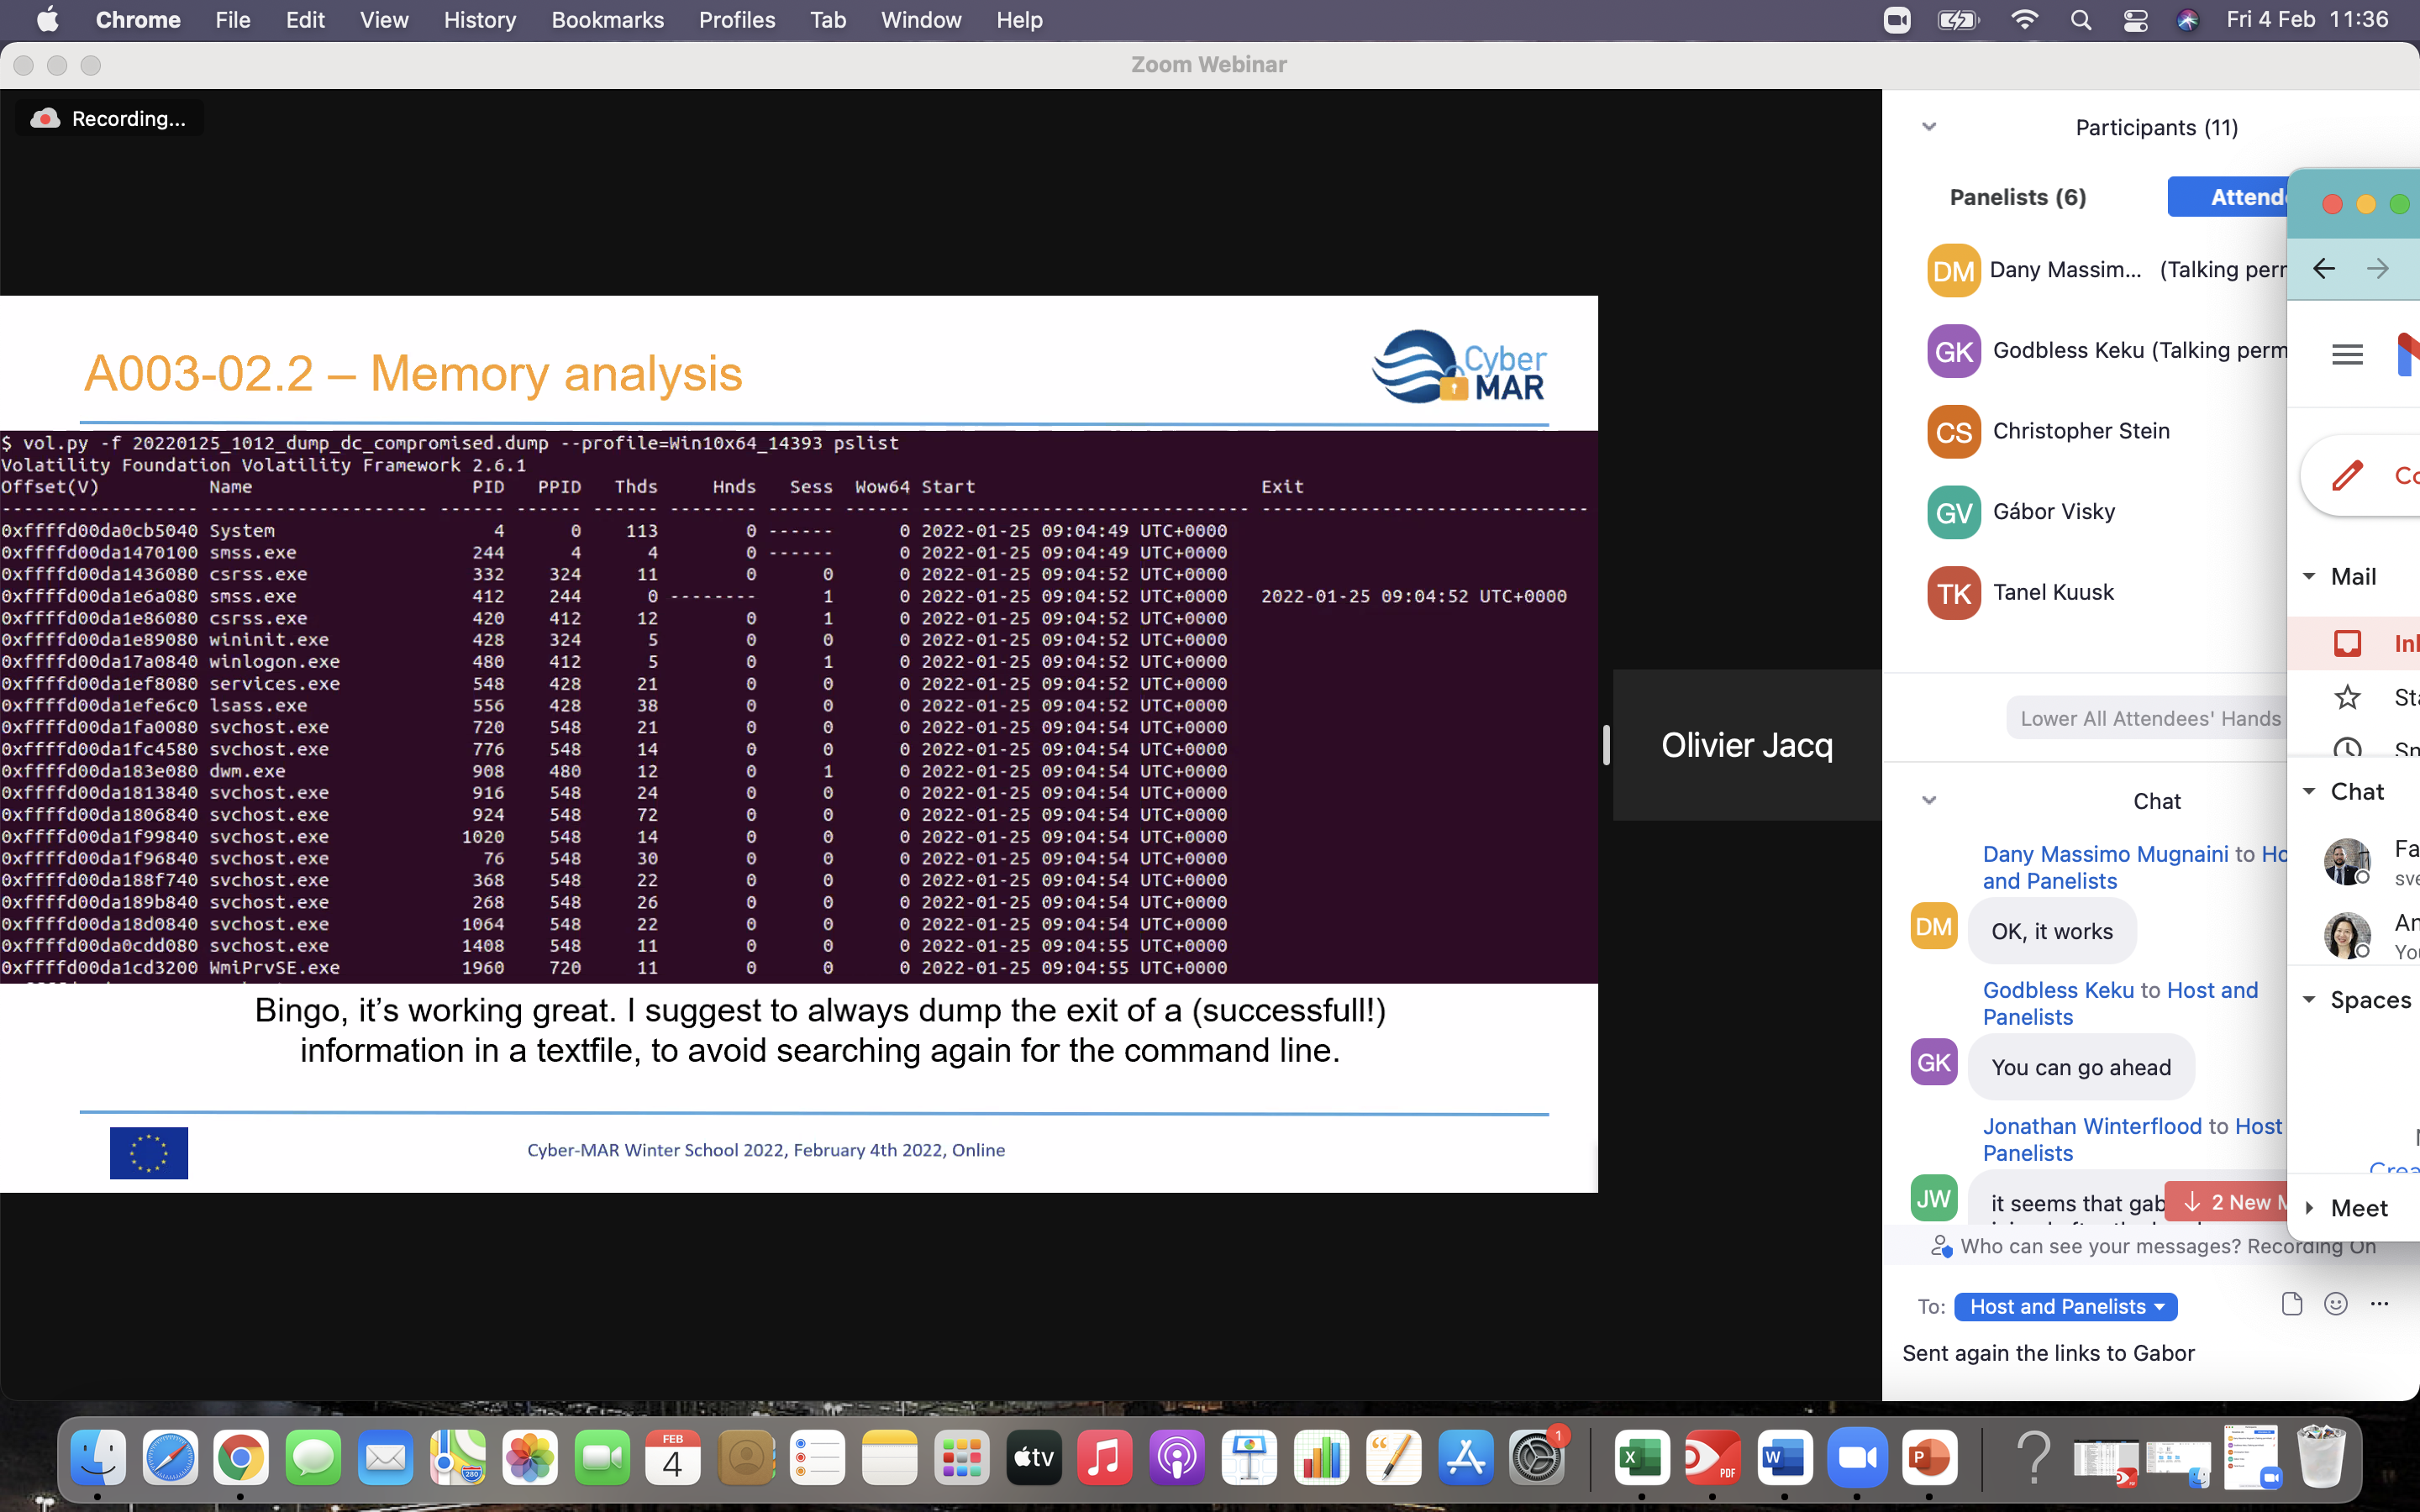The width and height of the screenshot is (2420, 1512).
Task: Click the Gmail compose pencil icon
Action: pos(2347,475)
